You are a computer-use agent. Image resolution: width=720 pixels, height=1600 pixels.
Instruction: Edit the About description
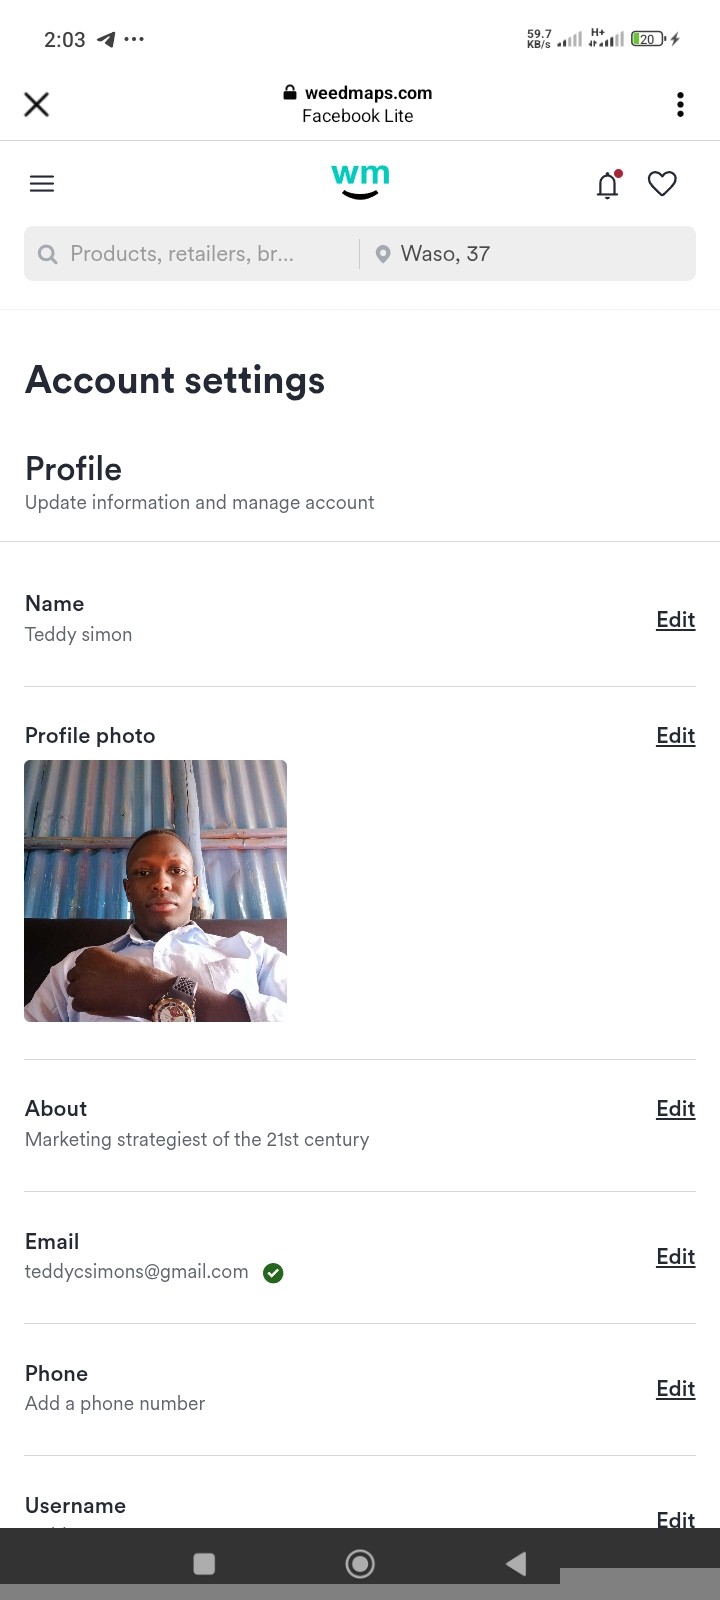click(x=675, y=1109)
